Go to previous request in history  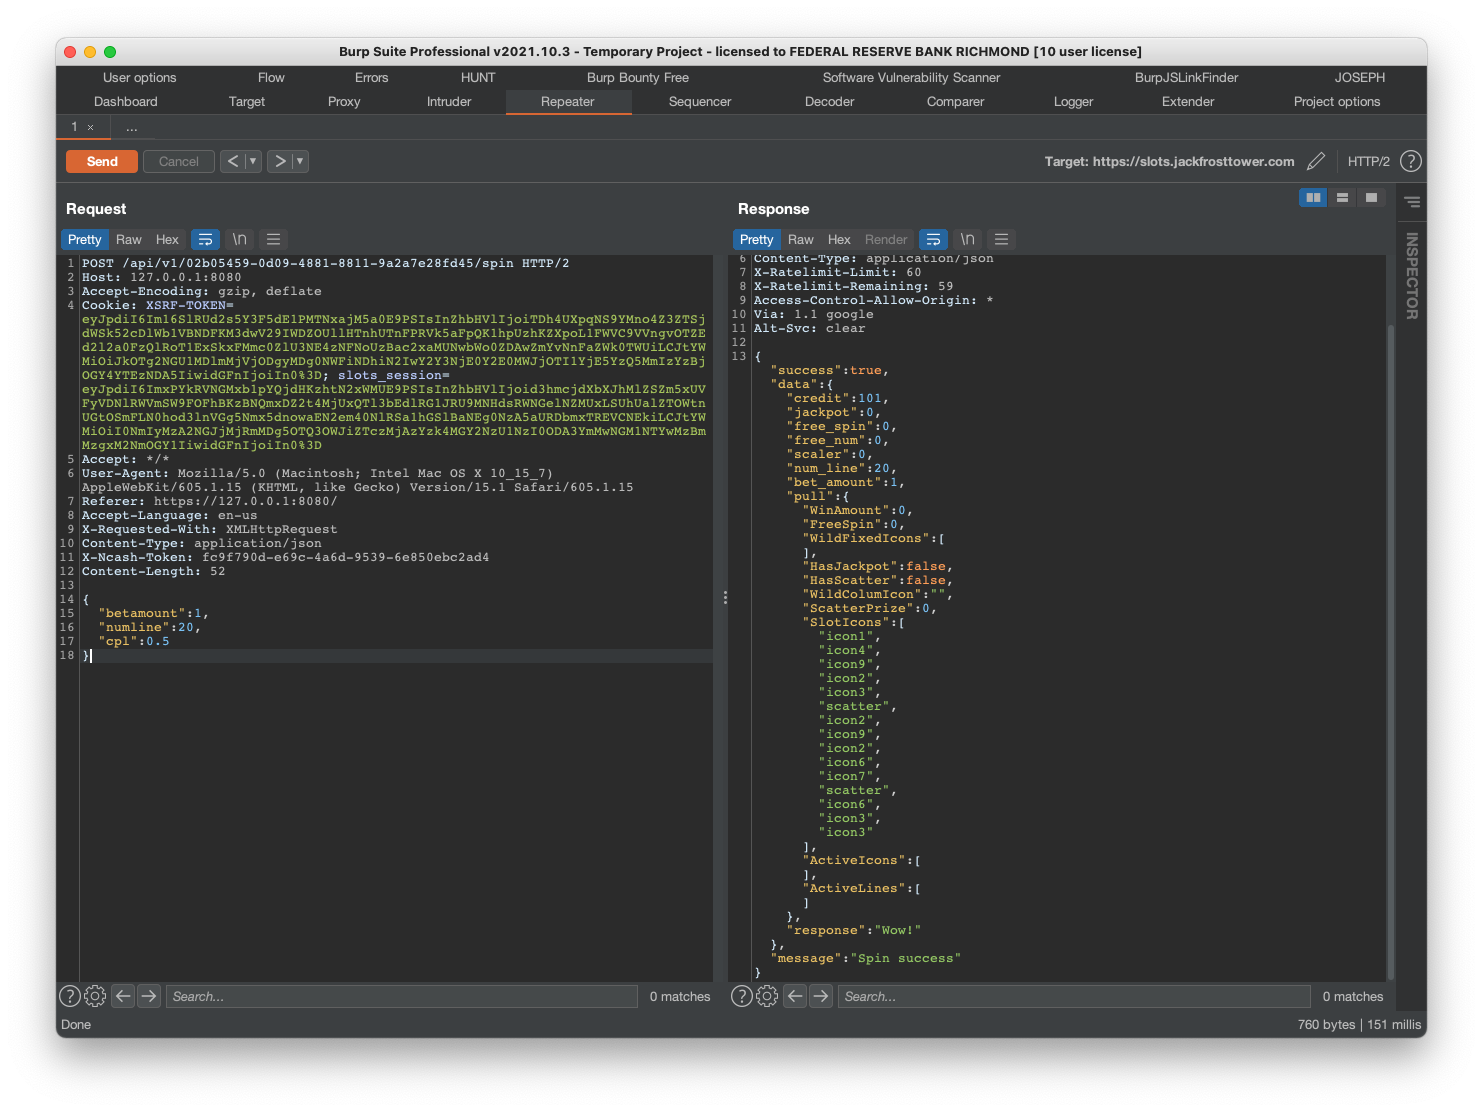point(232,161)
